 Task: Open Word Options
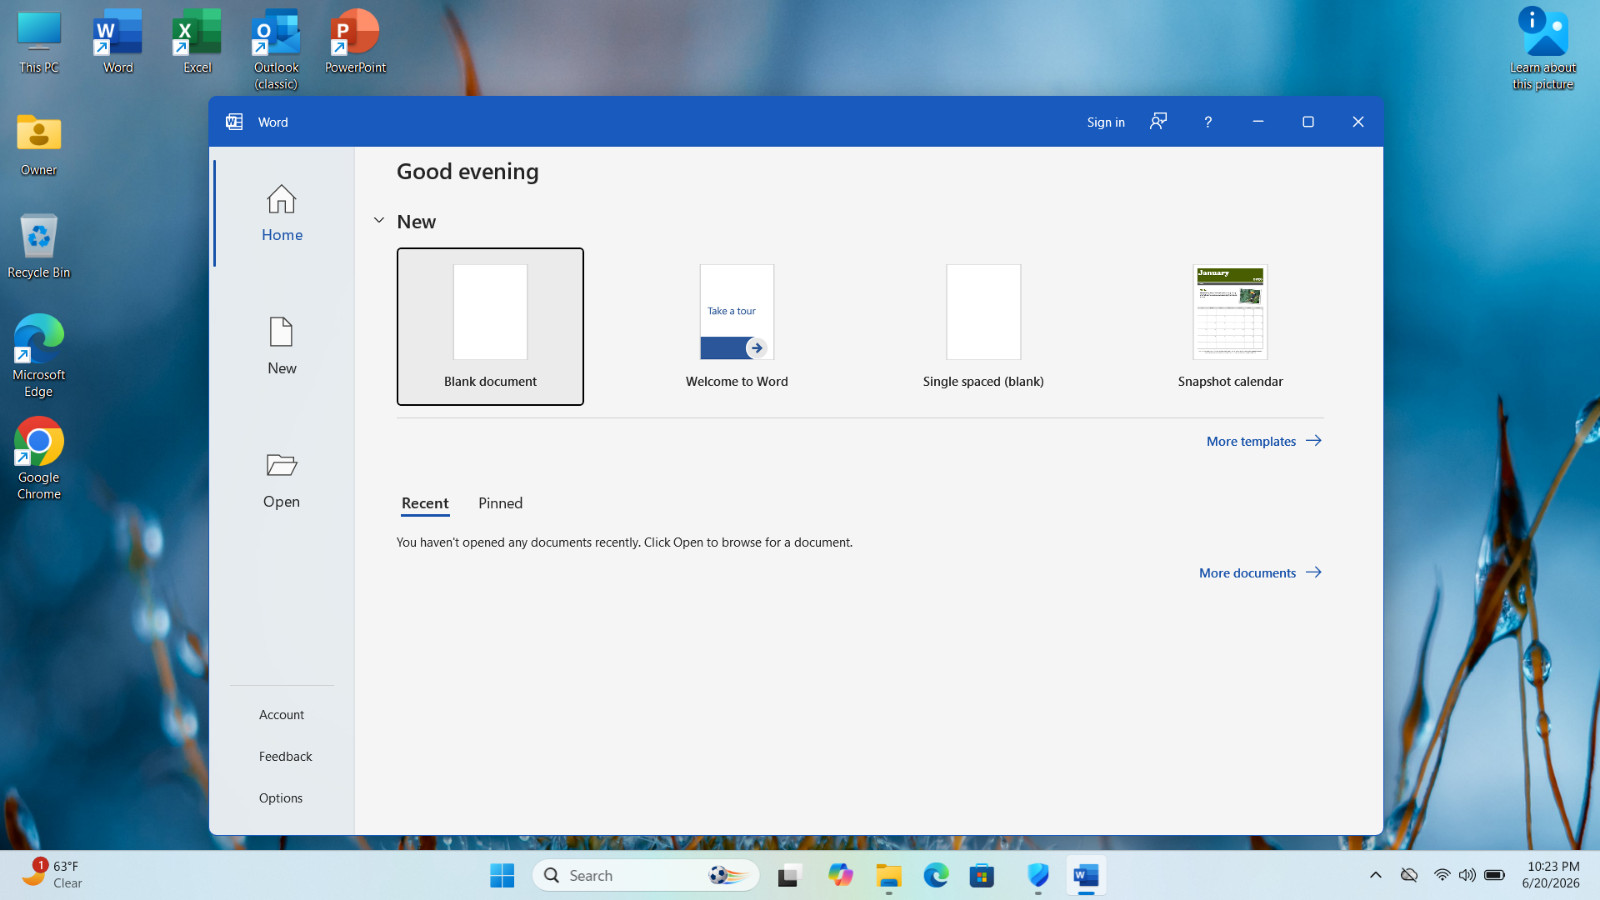click(x=282, y=798)
